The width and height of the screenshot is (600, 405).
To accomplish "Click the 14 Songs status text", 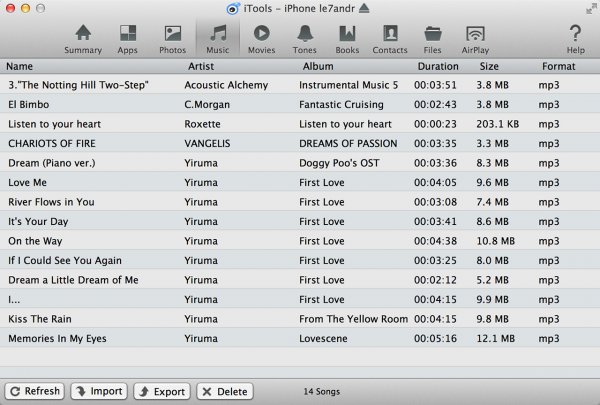I will tap(322, 392).
